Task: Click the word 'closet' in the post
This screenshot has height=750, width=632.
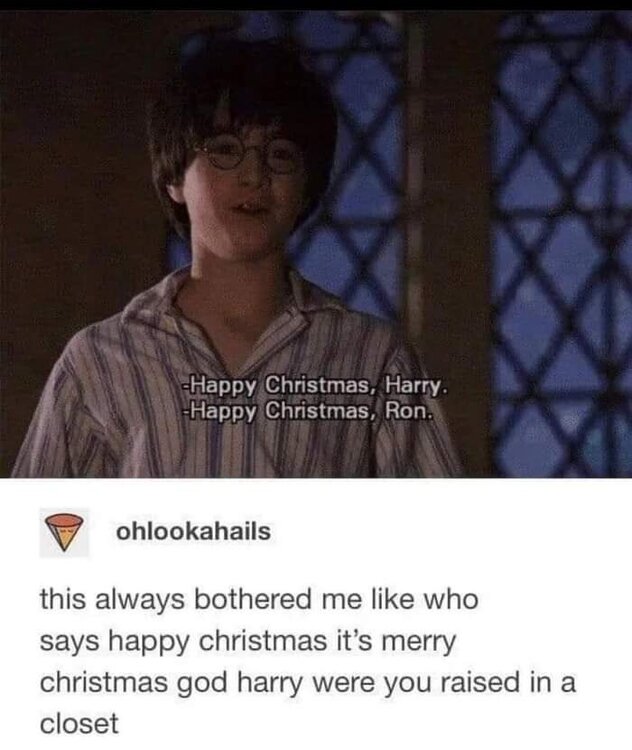Action: [x=79, y=724]
